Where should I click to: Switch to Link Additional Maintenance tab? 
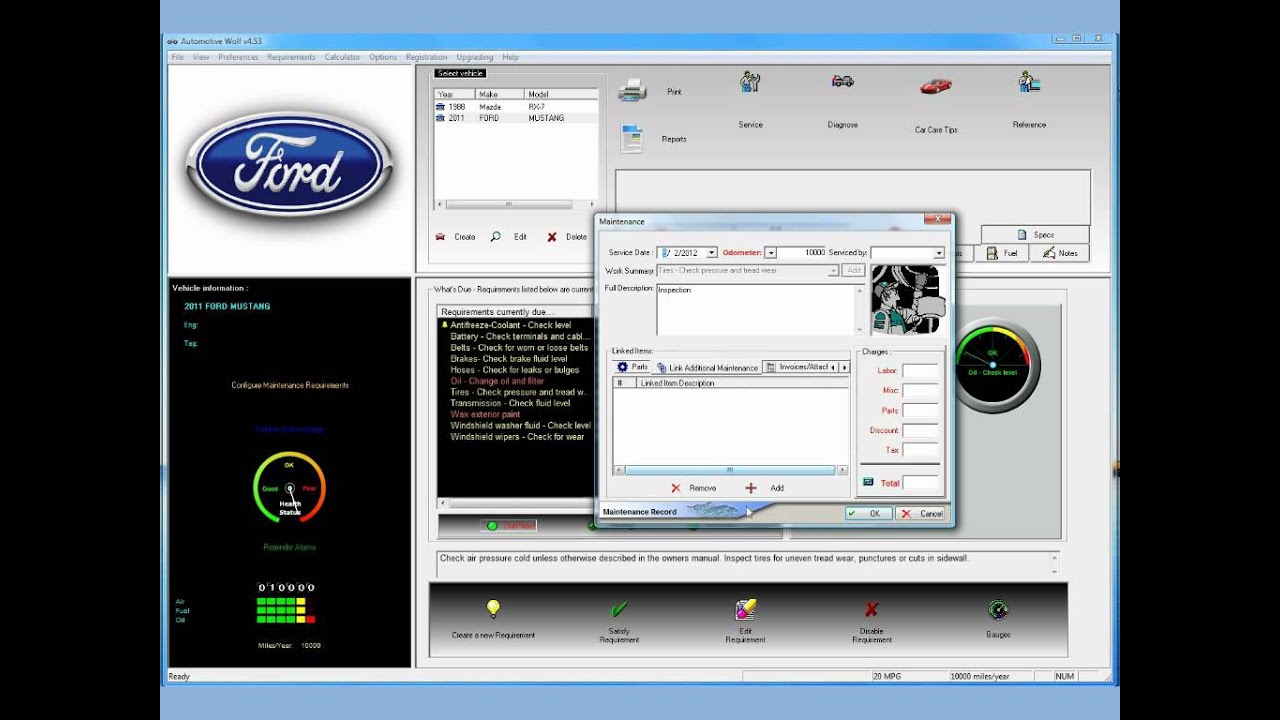tap(707, 367)
